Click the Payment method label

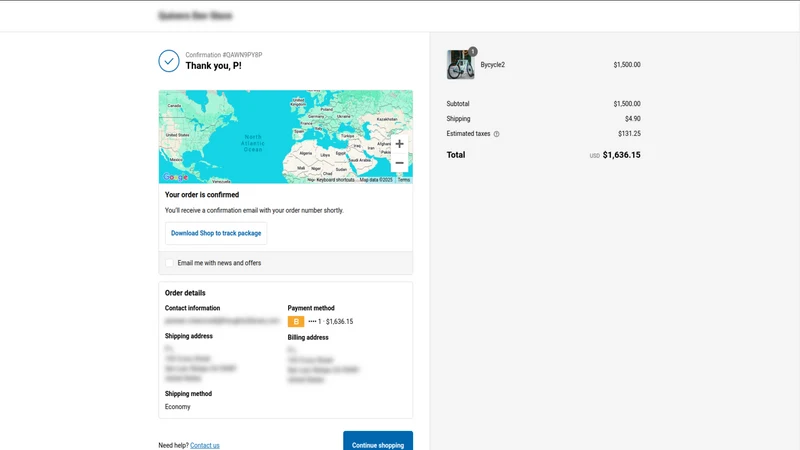(x=311, y=308)
